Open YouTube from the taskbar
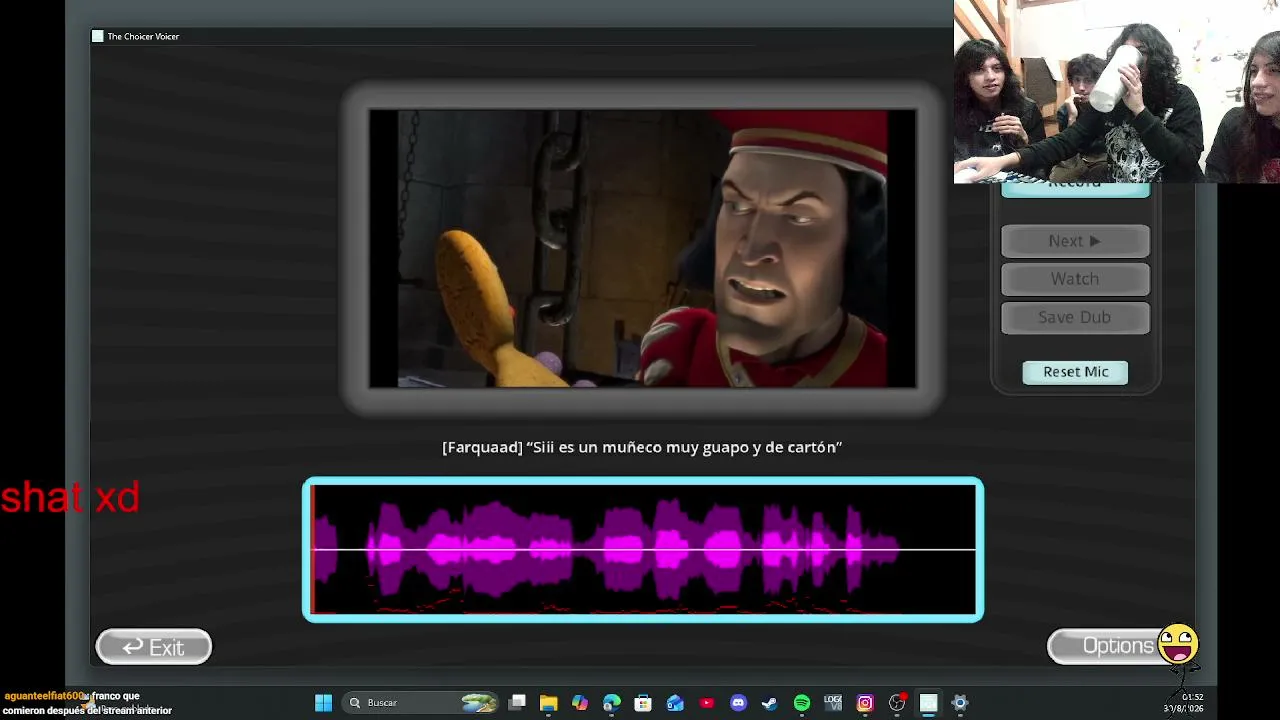Image resolution: width=1280 pixels, height=720 pixels. click(707, 703)
